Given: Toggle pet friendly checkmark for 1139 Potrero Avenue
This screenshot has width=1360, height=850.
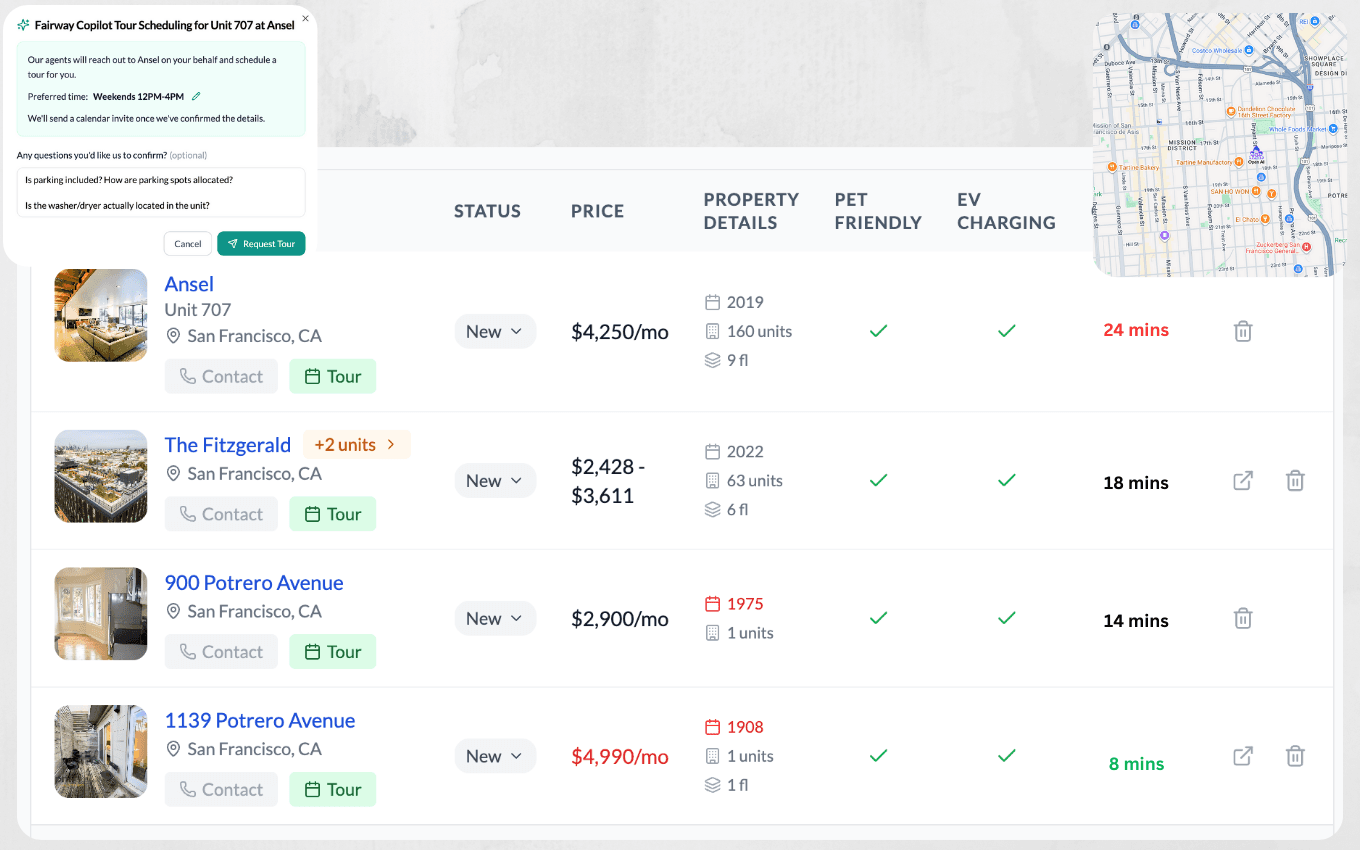Looking at the screenshot, I should (x=878, y=756).
